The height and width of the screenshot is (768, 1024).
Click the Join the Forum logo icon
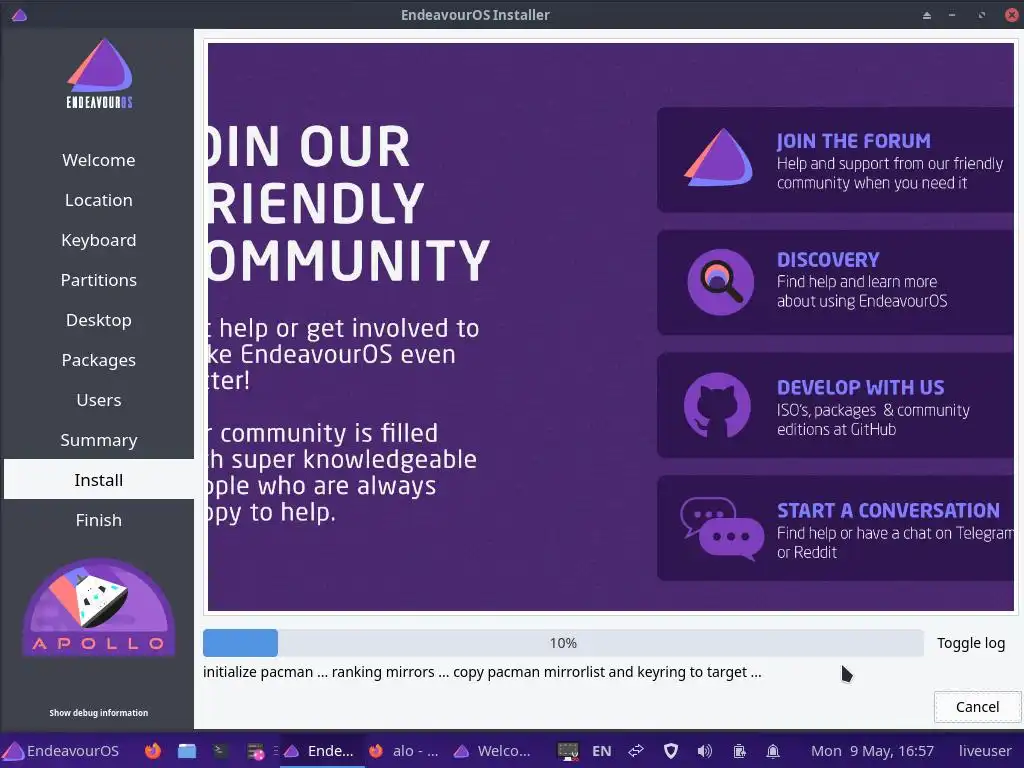718,157
